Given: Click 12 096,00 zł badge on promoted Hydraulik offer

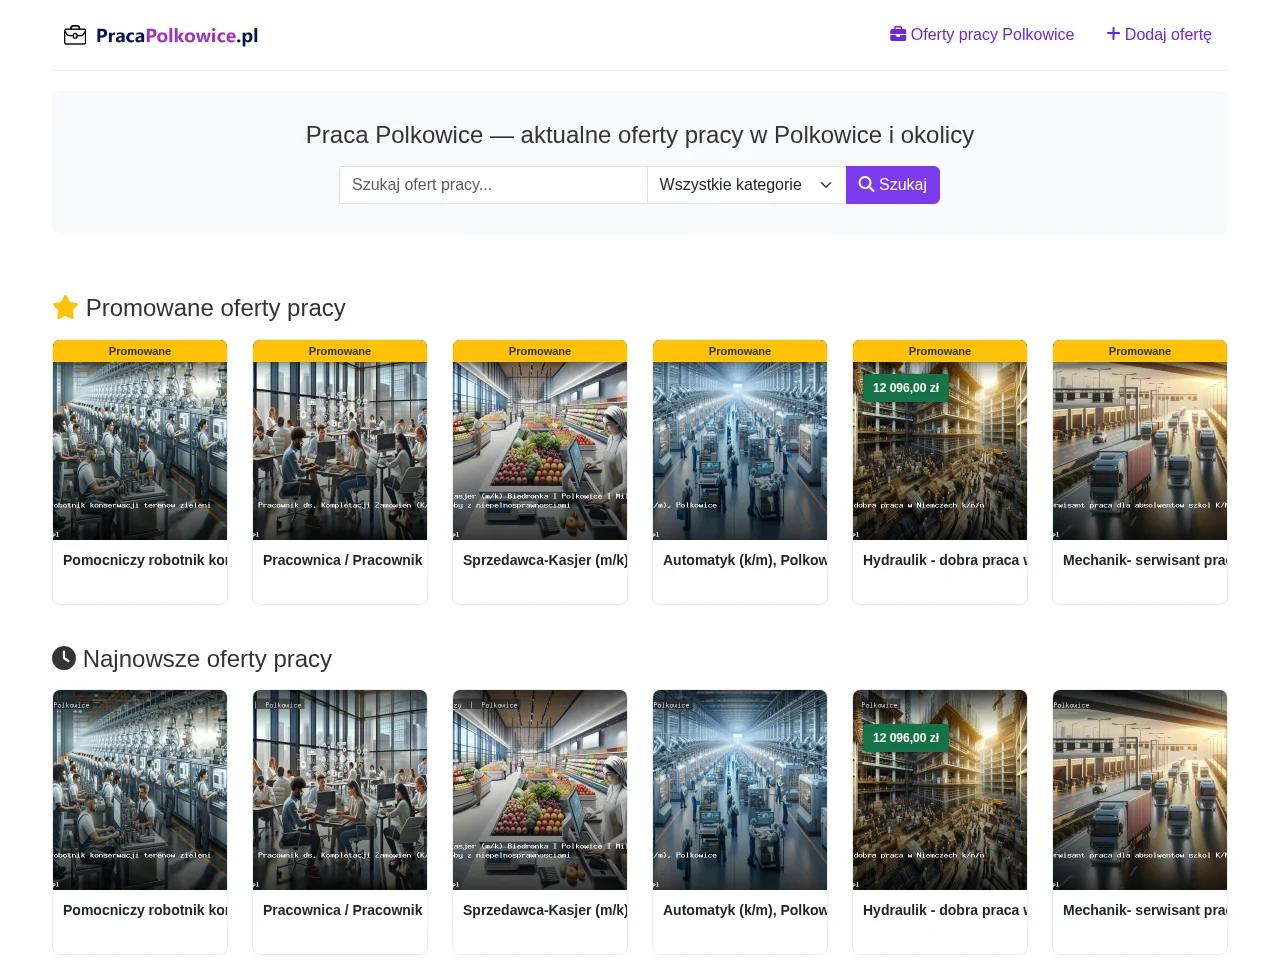Looking at the screenshot, I should click(x=906, y=388).
